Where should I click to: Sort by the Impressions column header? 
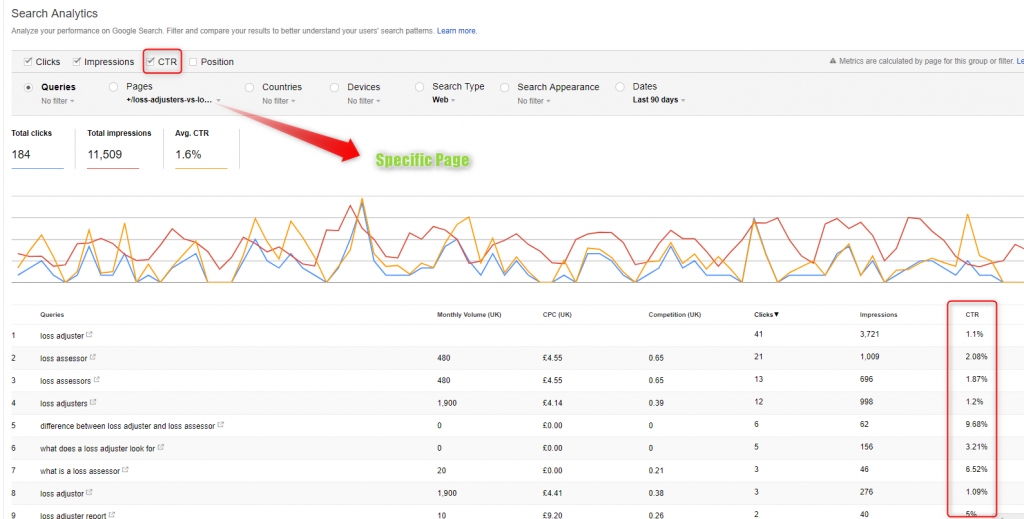coord(878,315)
